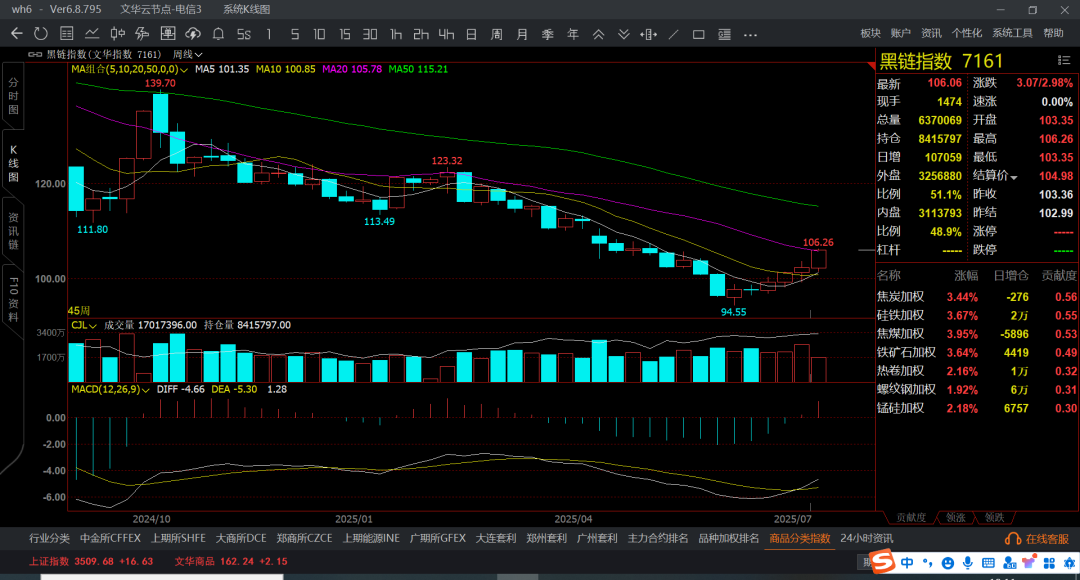The width and height of the screenshot is (1080, 580).
Task: Go back with the left arrow icon
Action: (17, 34)
